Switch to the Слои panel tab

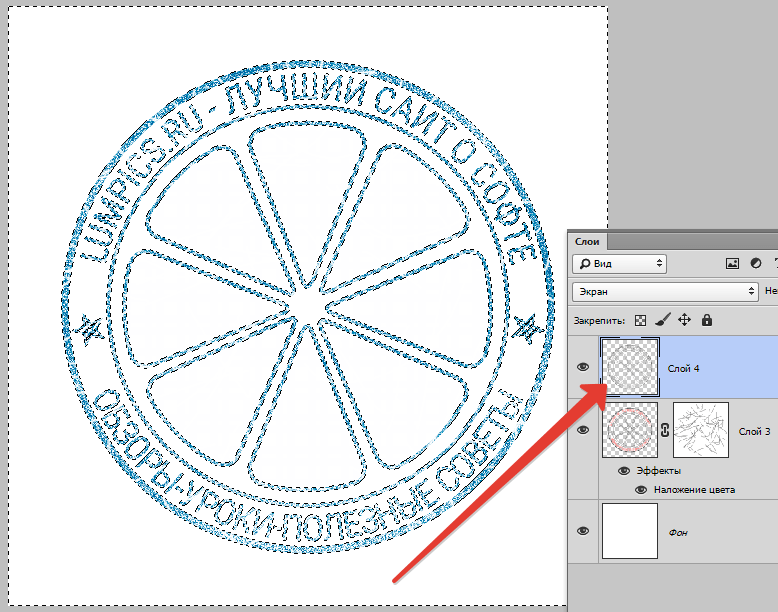point(587,242)
